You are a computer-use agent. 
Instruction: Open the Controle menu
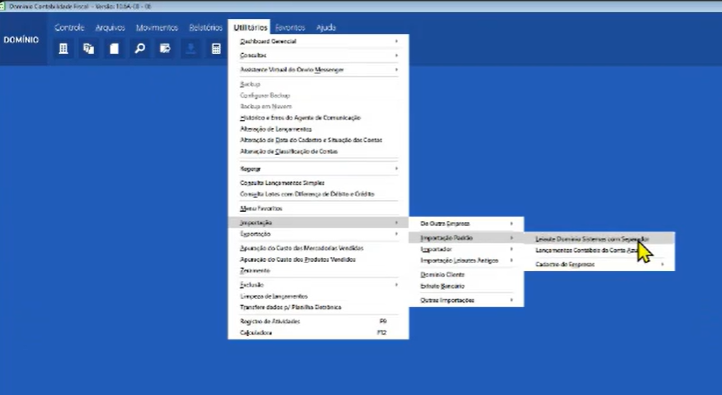click(x=69, y=28)
